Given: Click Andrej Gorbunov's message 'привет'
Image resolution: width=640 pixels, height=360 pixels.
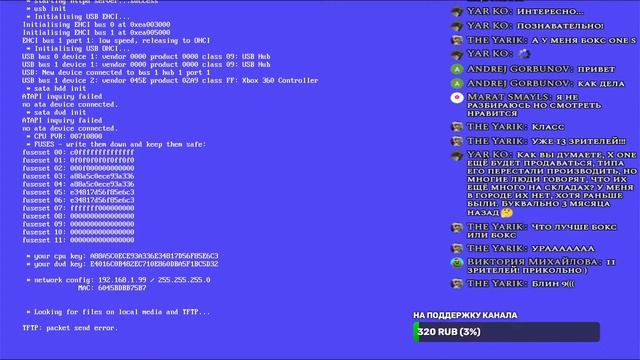Looking at the screenshot, I should point(596,69).
